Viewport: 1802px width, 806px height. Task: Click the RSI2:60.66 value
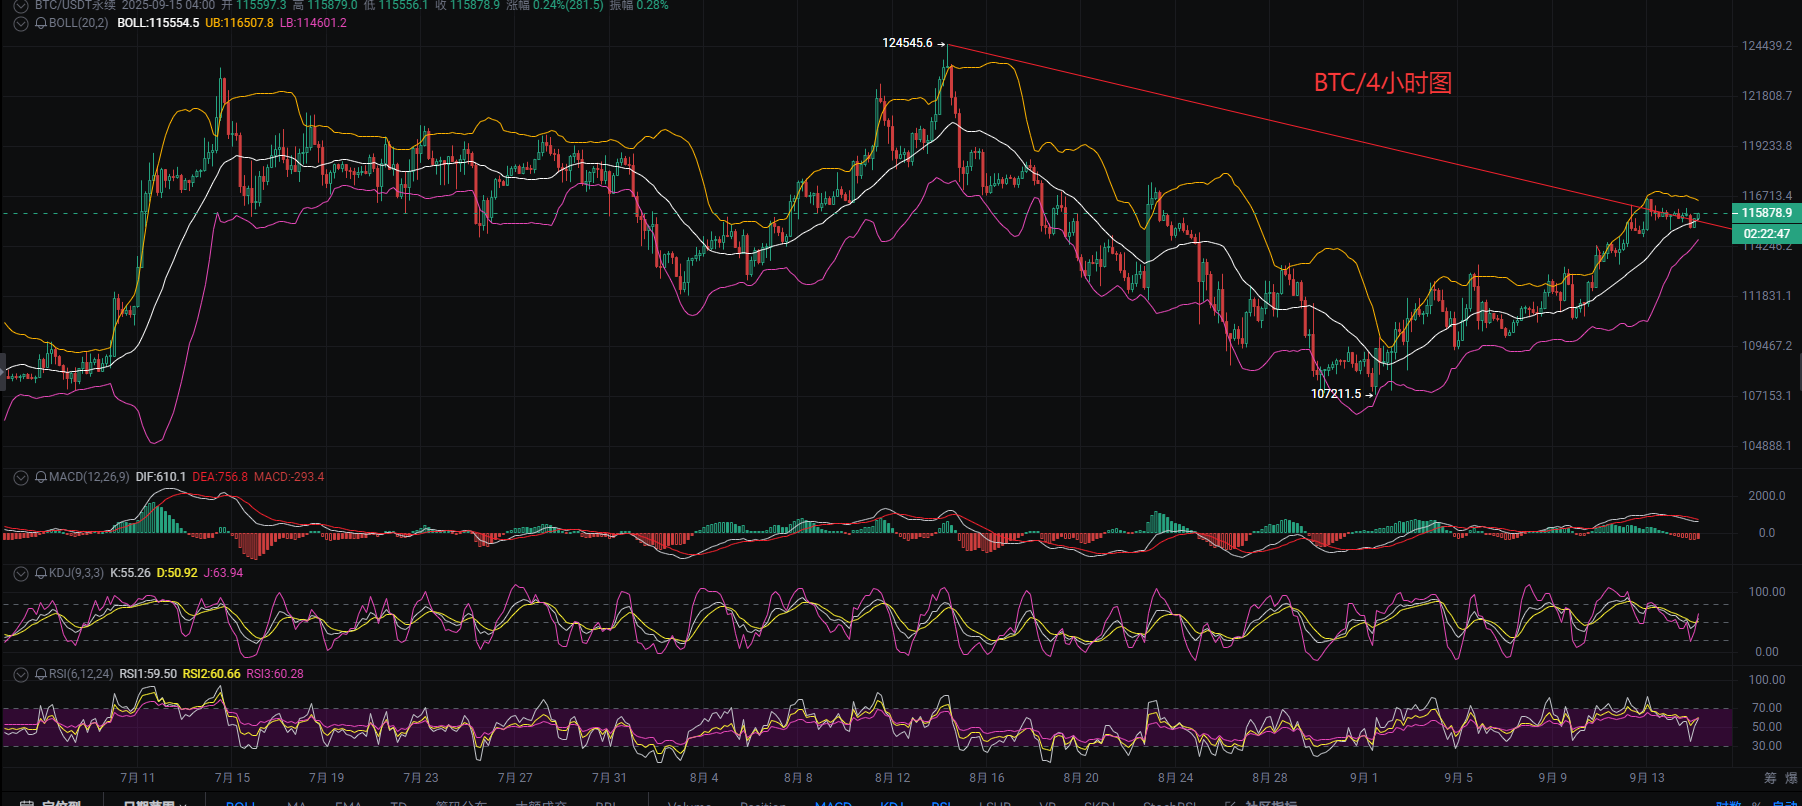click(x=211, y=674)
